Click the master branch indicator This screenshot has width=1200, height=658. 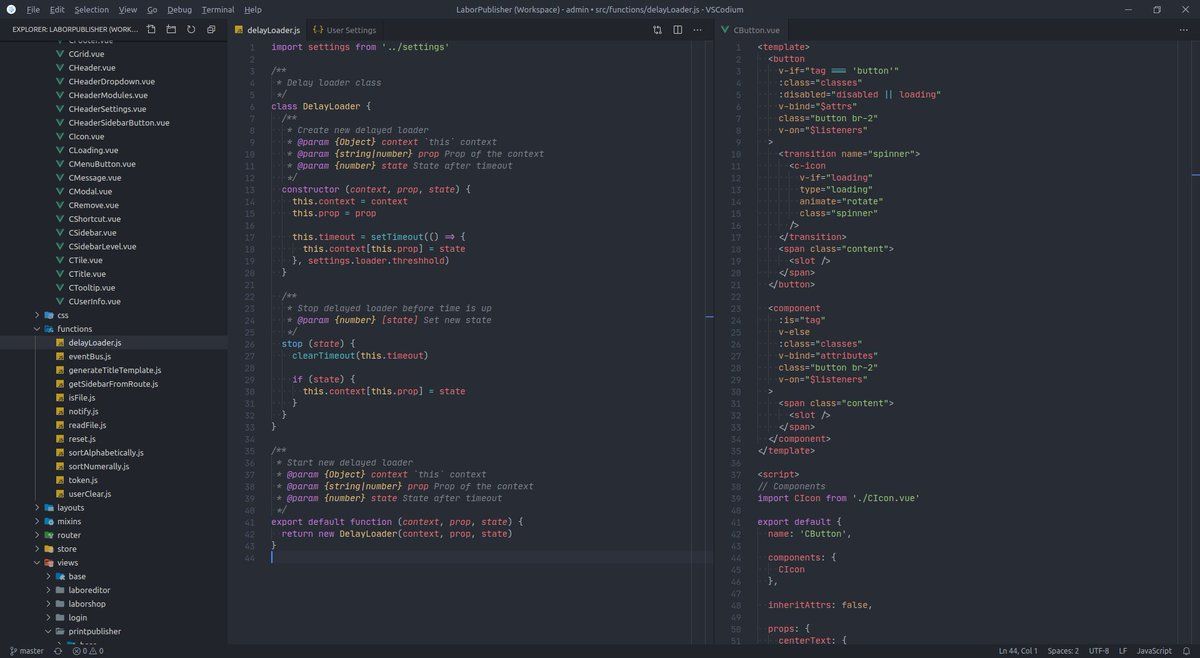pyautogui.click(x=26, y=650)
